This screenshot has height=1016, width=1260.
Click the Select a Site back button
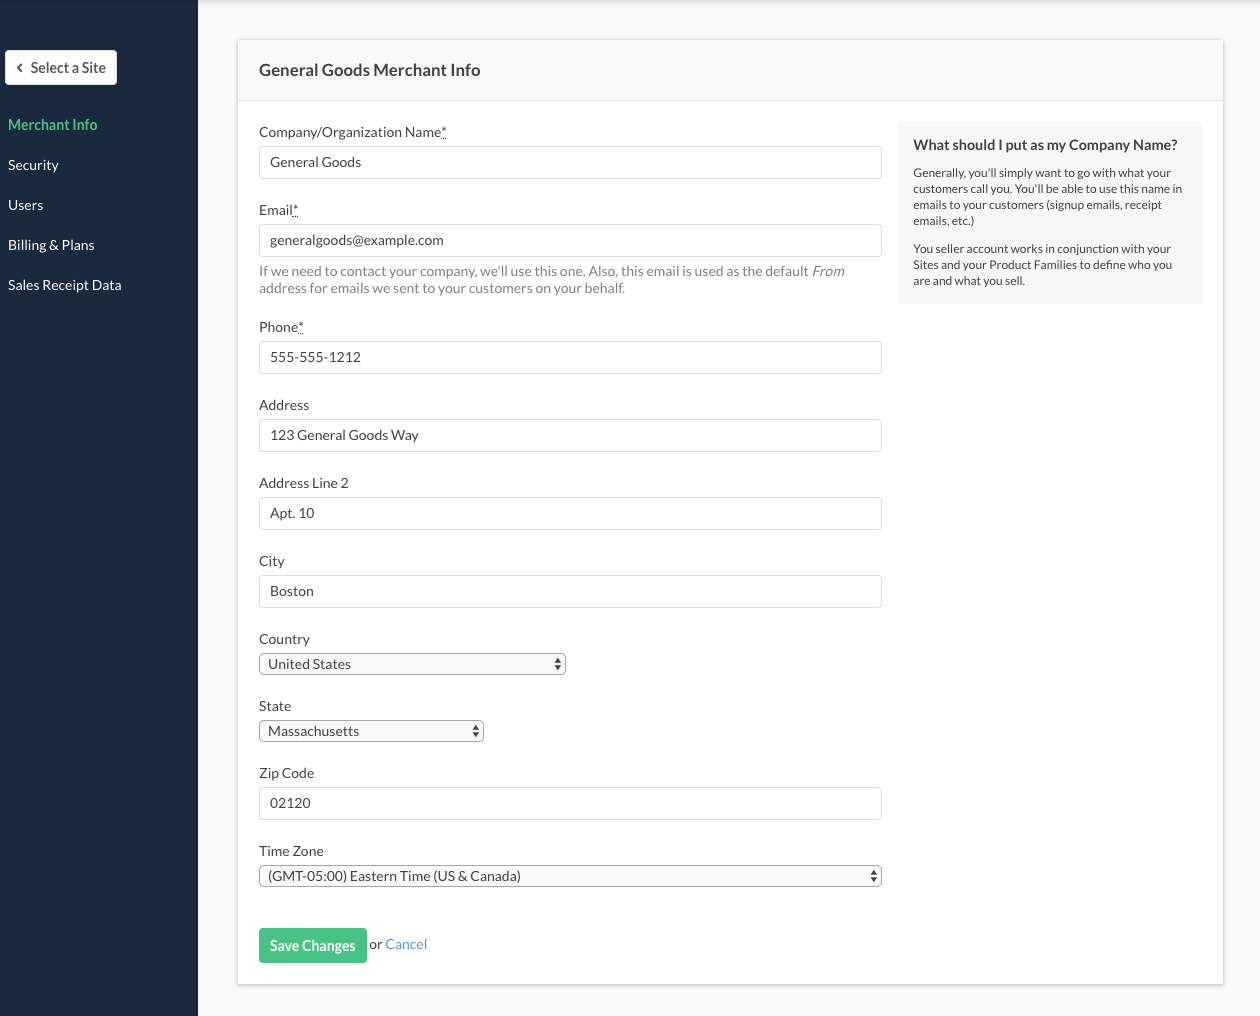coord(61,68)
